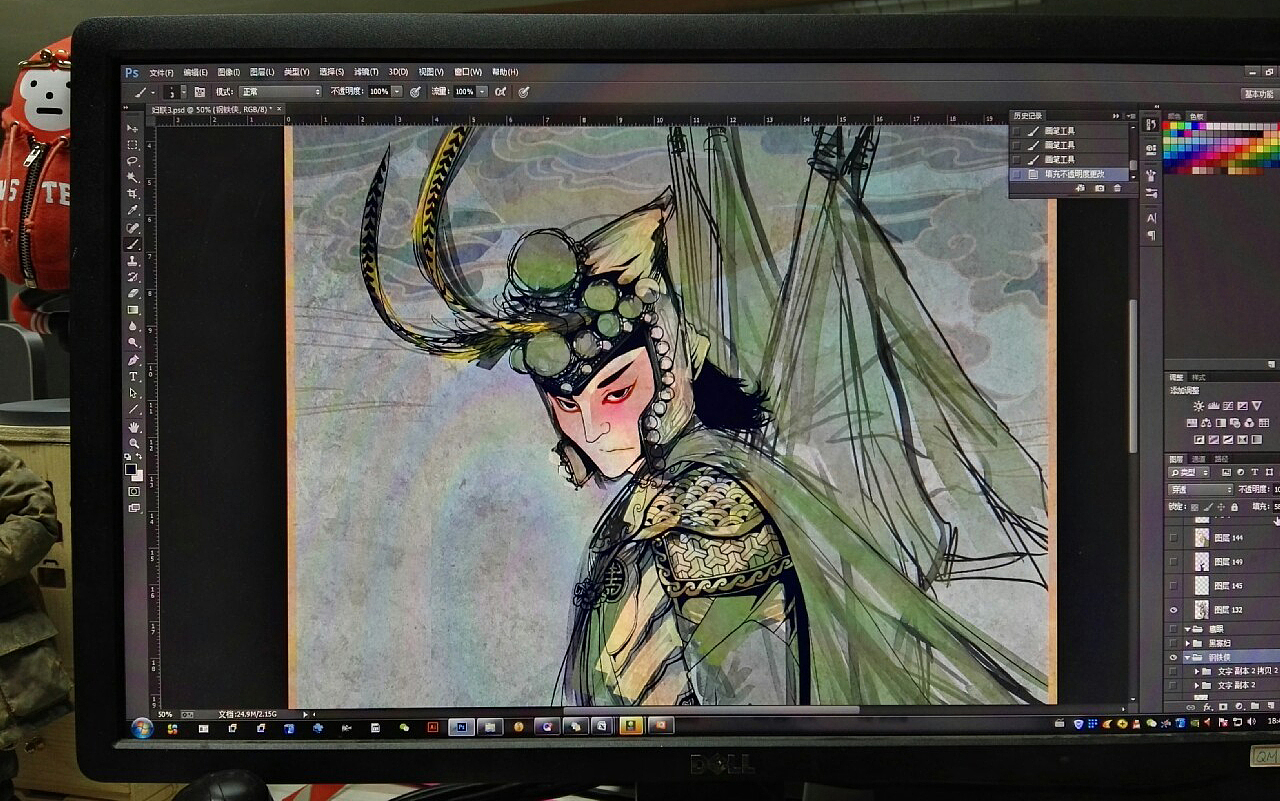
Task: Set history brush source for first 画笔工具 state
Action: point(1017,131)
